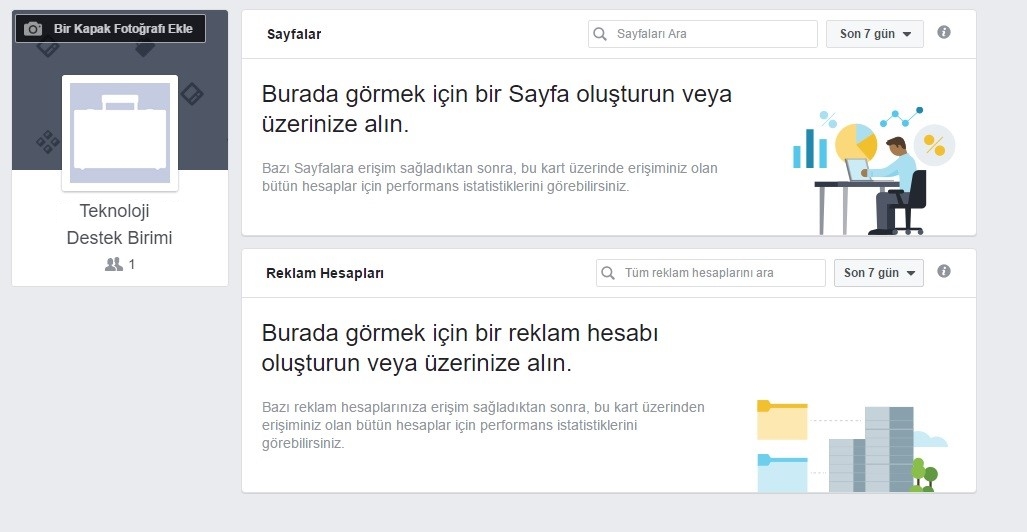Add a cover photo via Bir Kapak Fotoğrafı Ekle
The height and width of the screenshot is (532, 1027).
click(110, 29)
